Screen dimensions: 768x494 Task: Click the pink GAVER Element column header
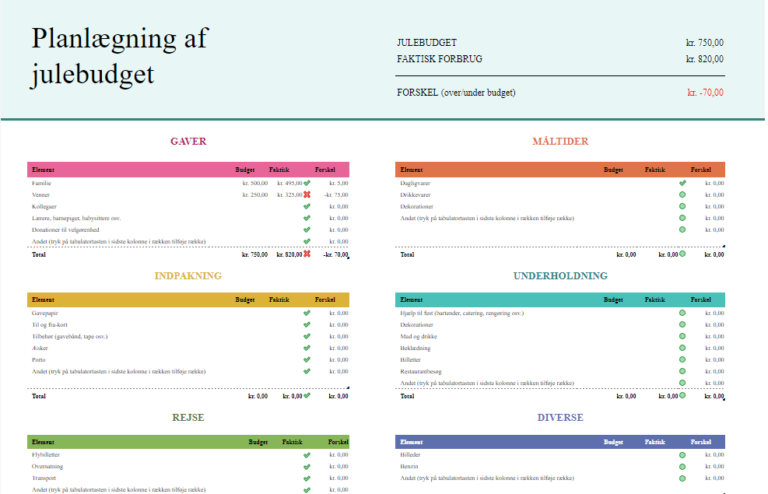tap(43, 168)
